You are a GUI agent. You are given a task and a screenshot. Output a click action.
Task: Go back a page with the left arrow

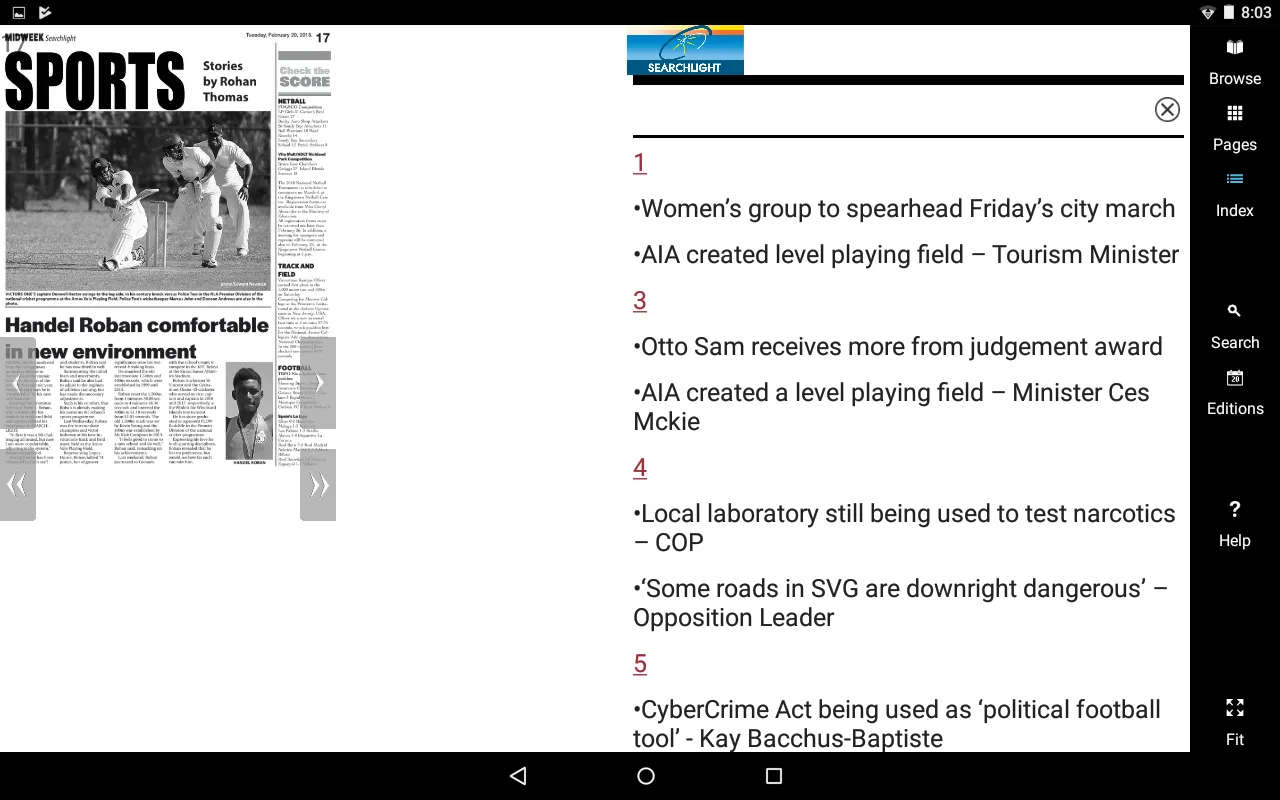click(17, 382)
